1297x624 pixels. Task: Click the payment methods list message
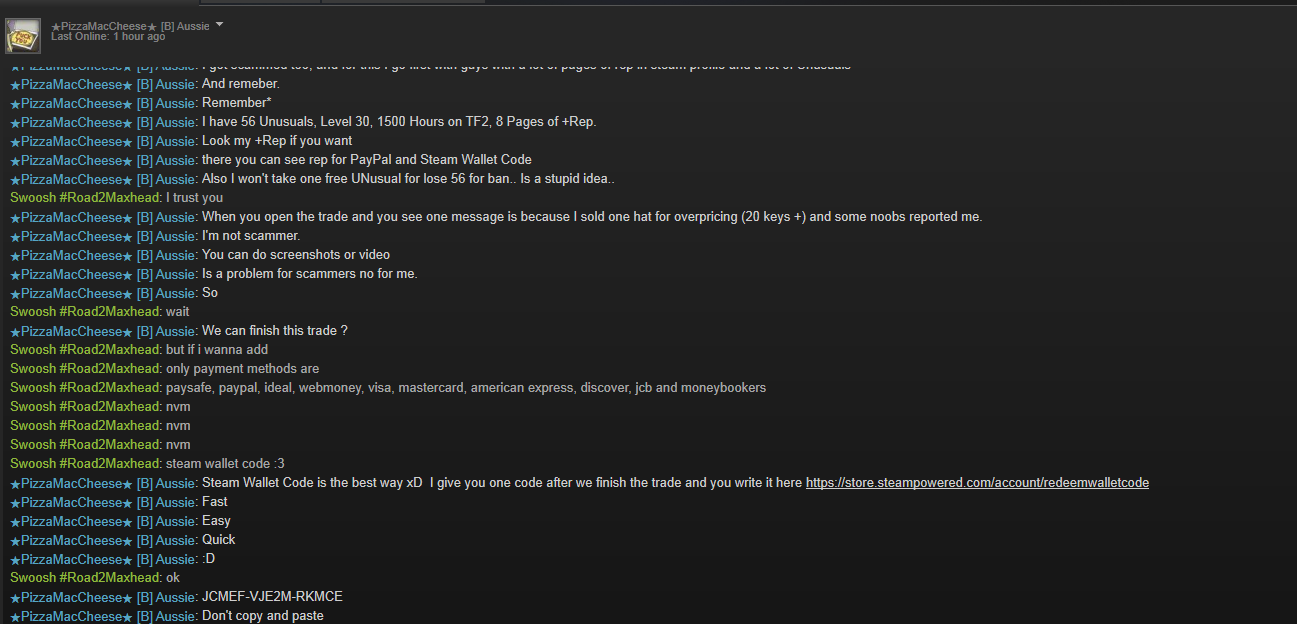(x=466, y=388)
